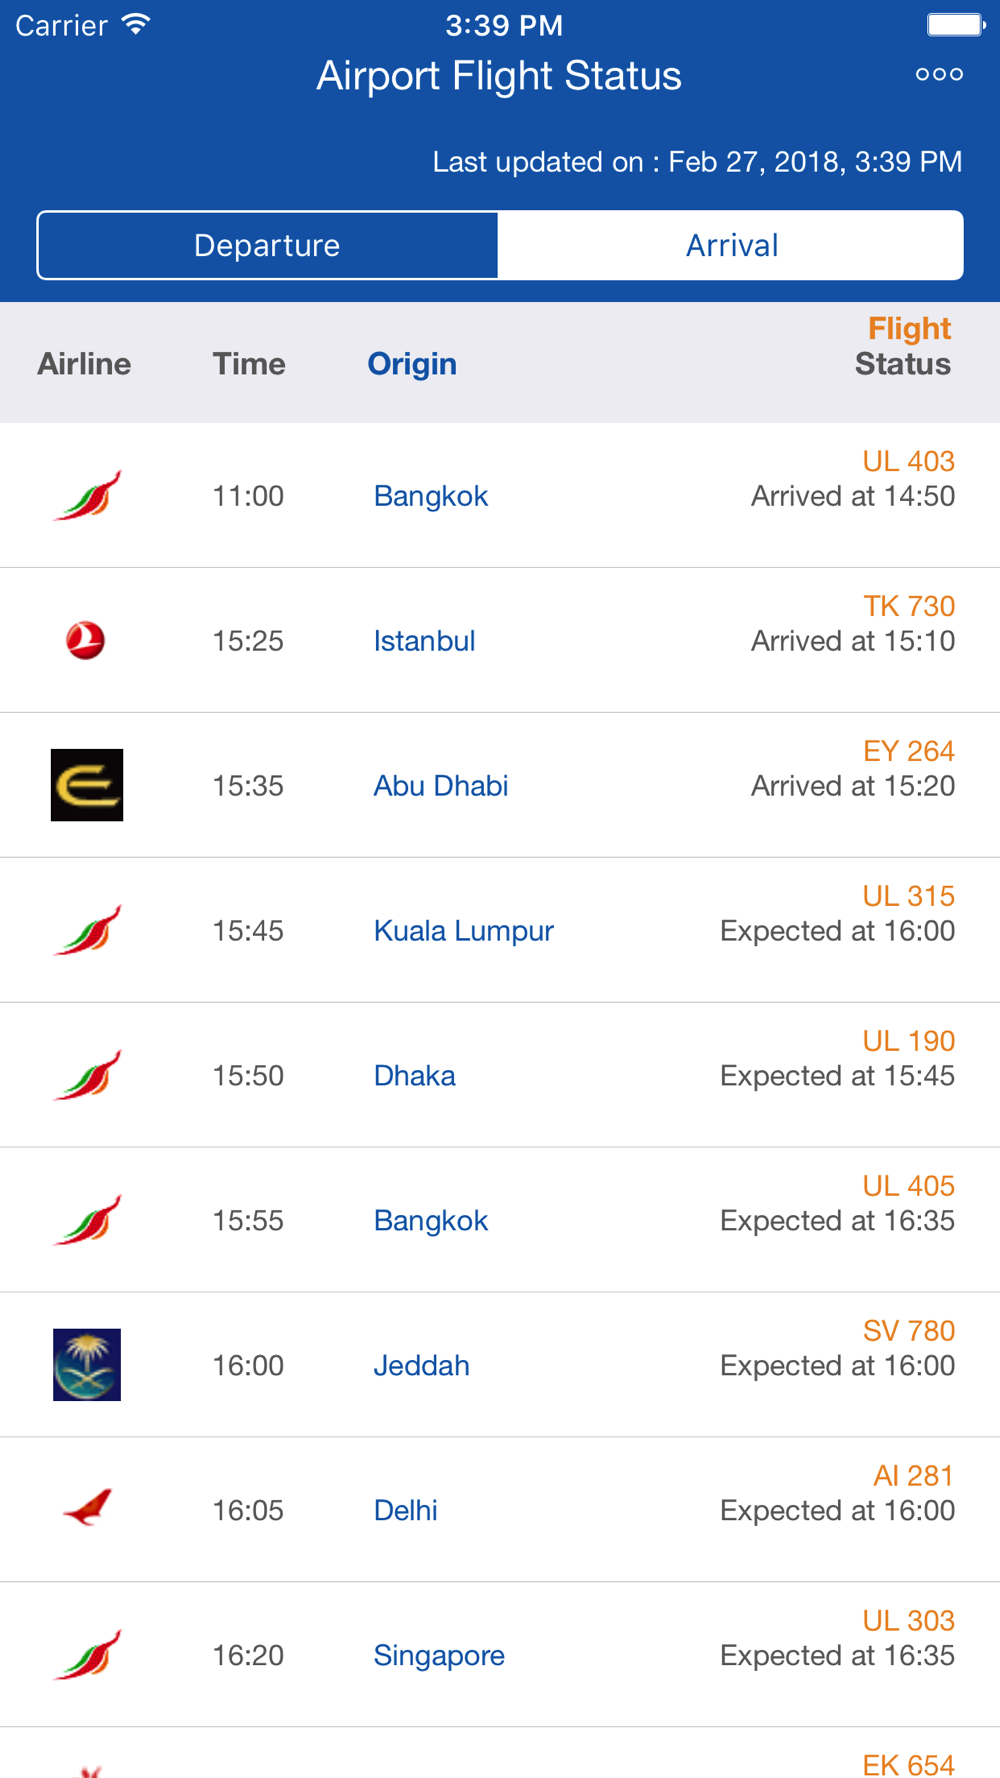Tap SriLankan logo on Kuala Lumpur flight

(x=87, y=930)
